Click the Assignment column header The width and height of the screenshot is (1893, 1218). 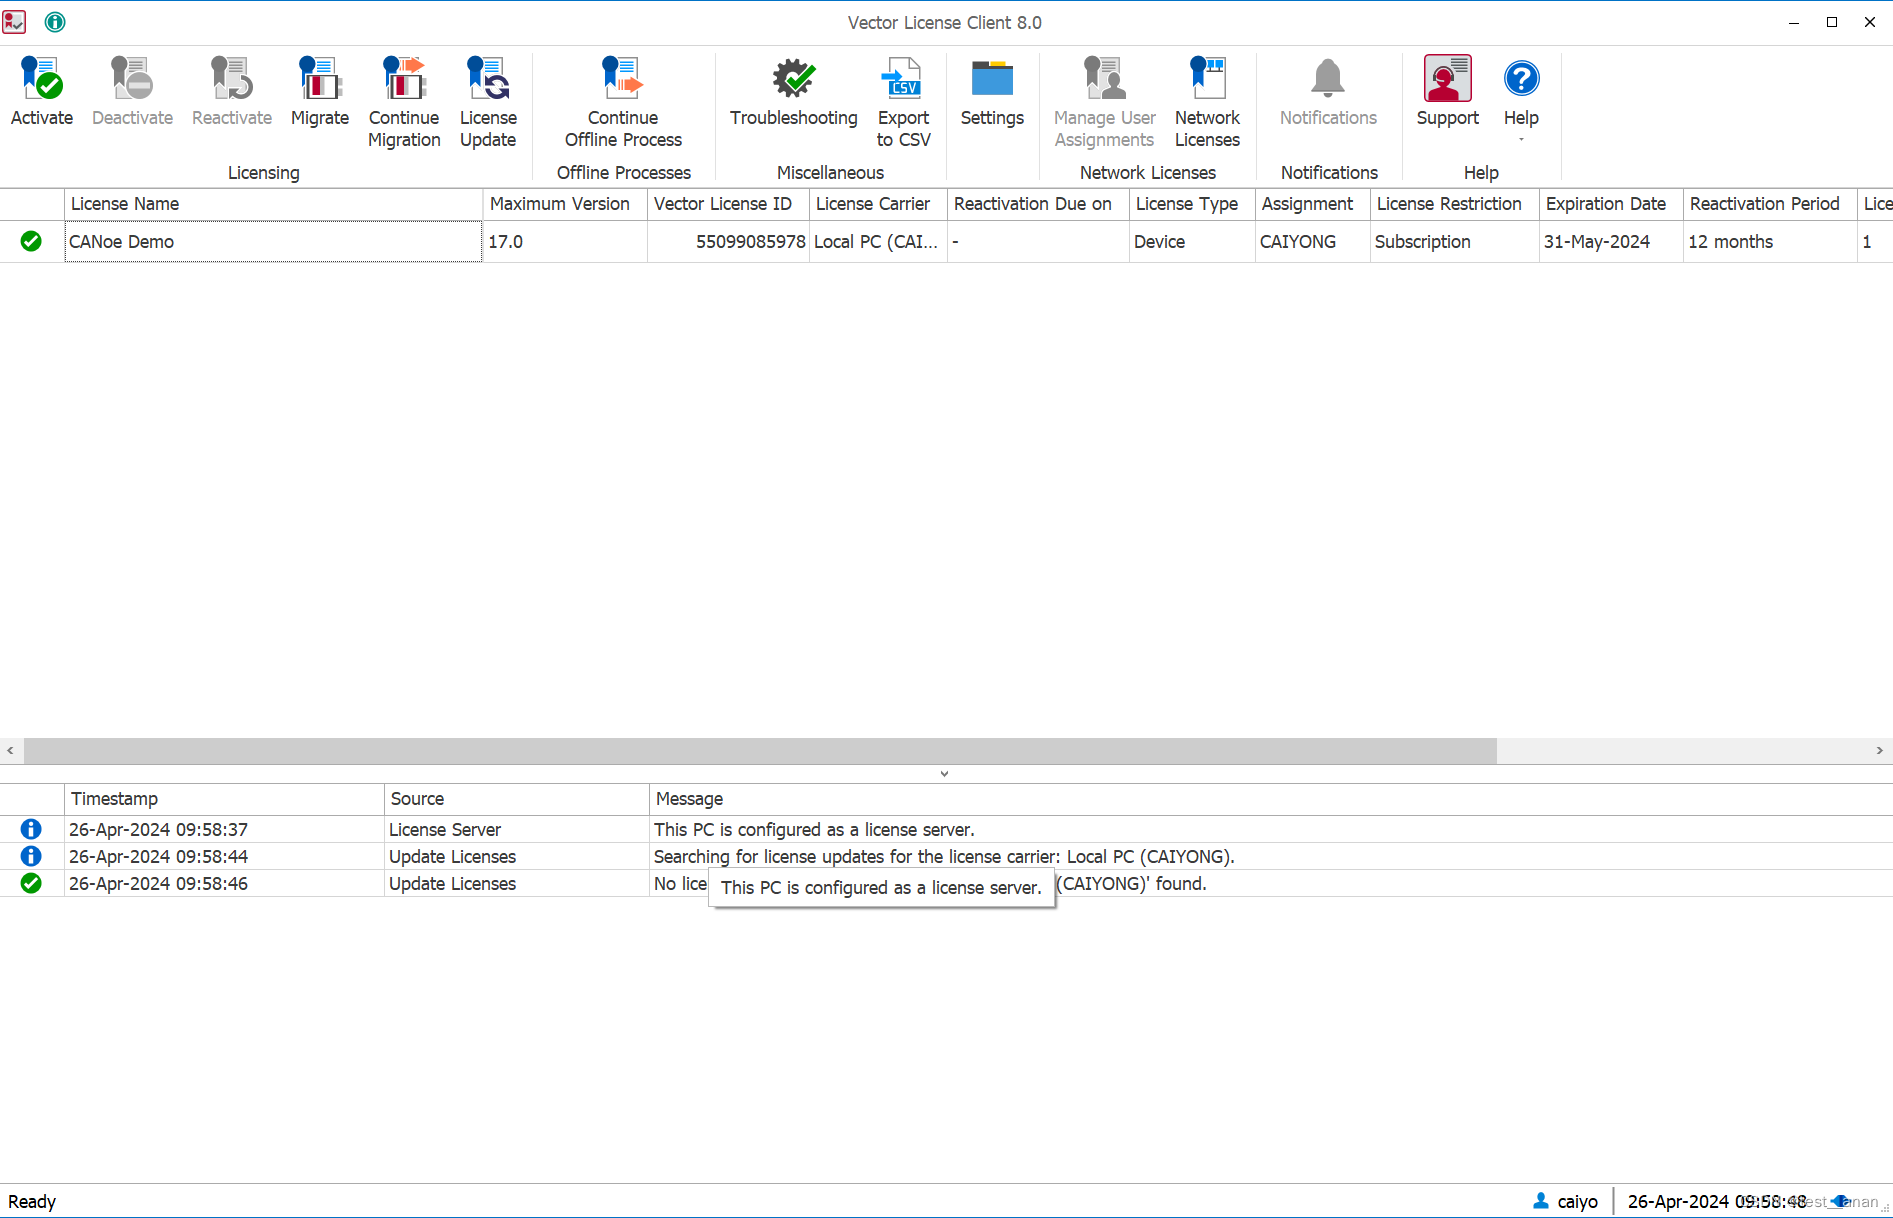tap(1312, 204)
